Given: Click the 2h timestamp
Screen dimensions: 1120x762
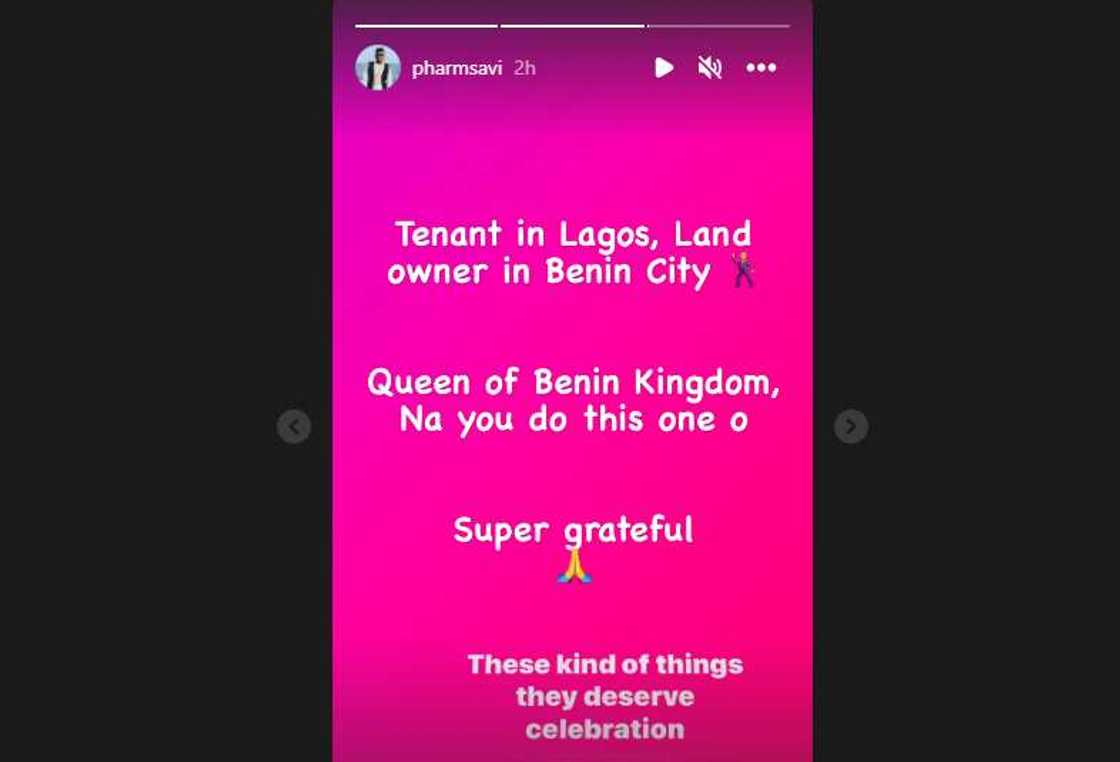Looking at the screenshot, I should point(525,68).
